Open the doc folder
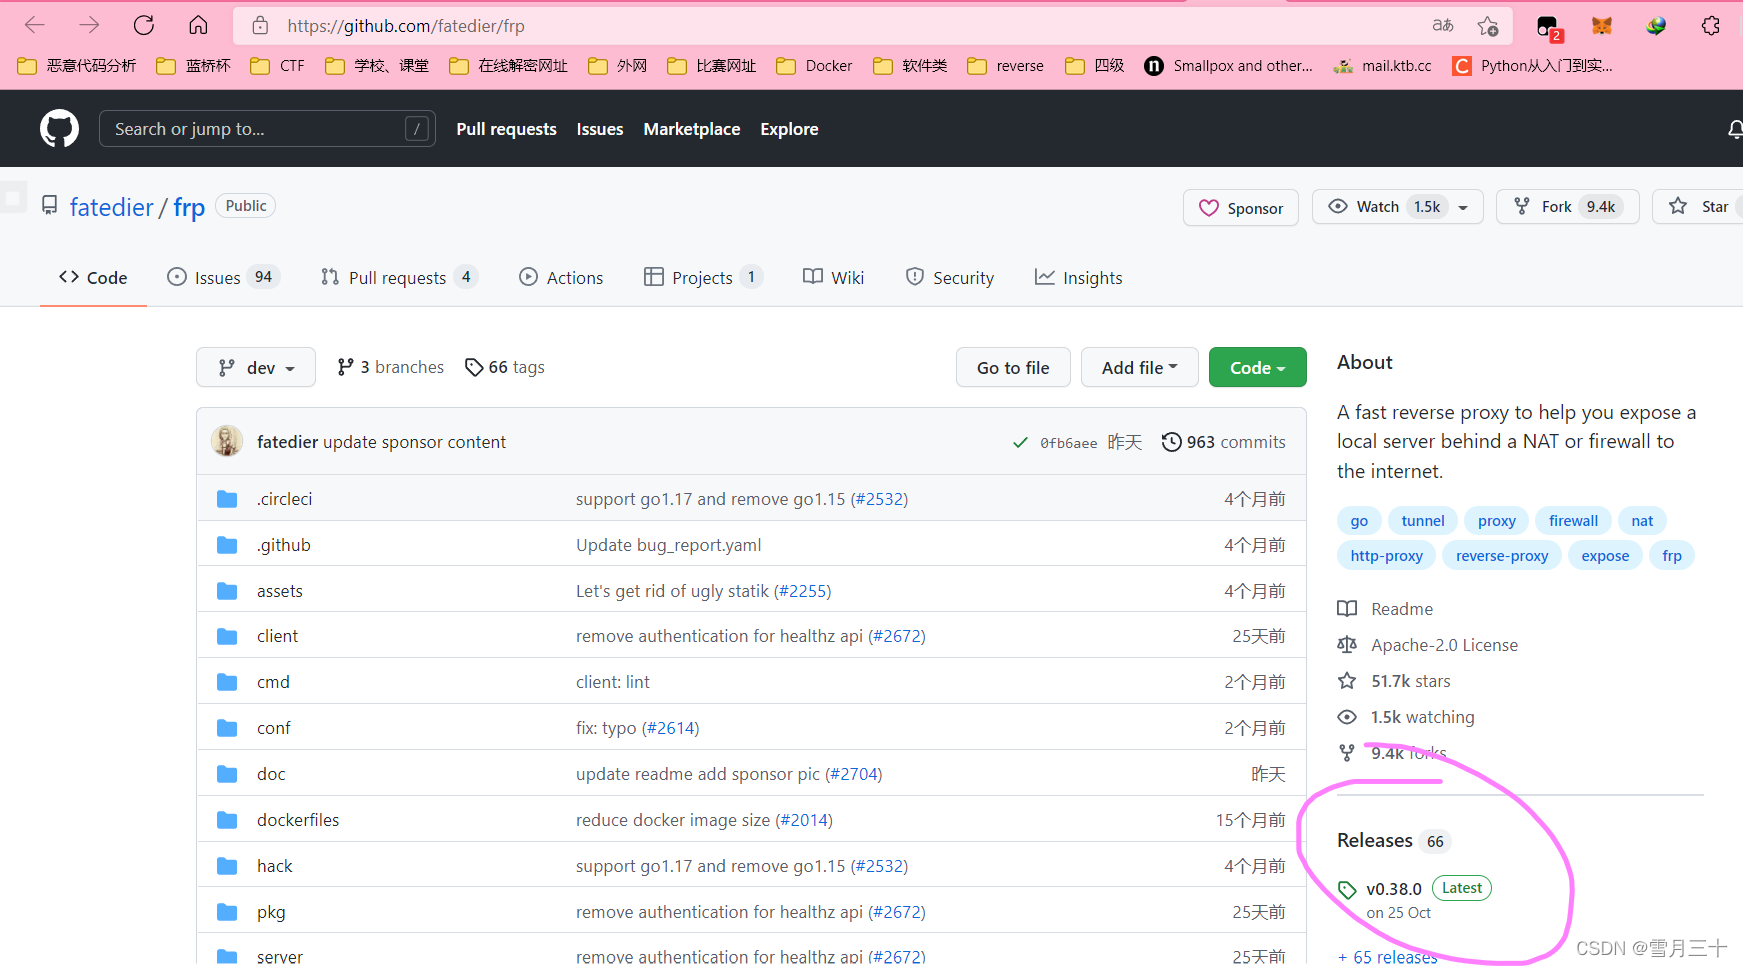This screenshot has width=1743, height=967. [271, 774]
